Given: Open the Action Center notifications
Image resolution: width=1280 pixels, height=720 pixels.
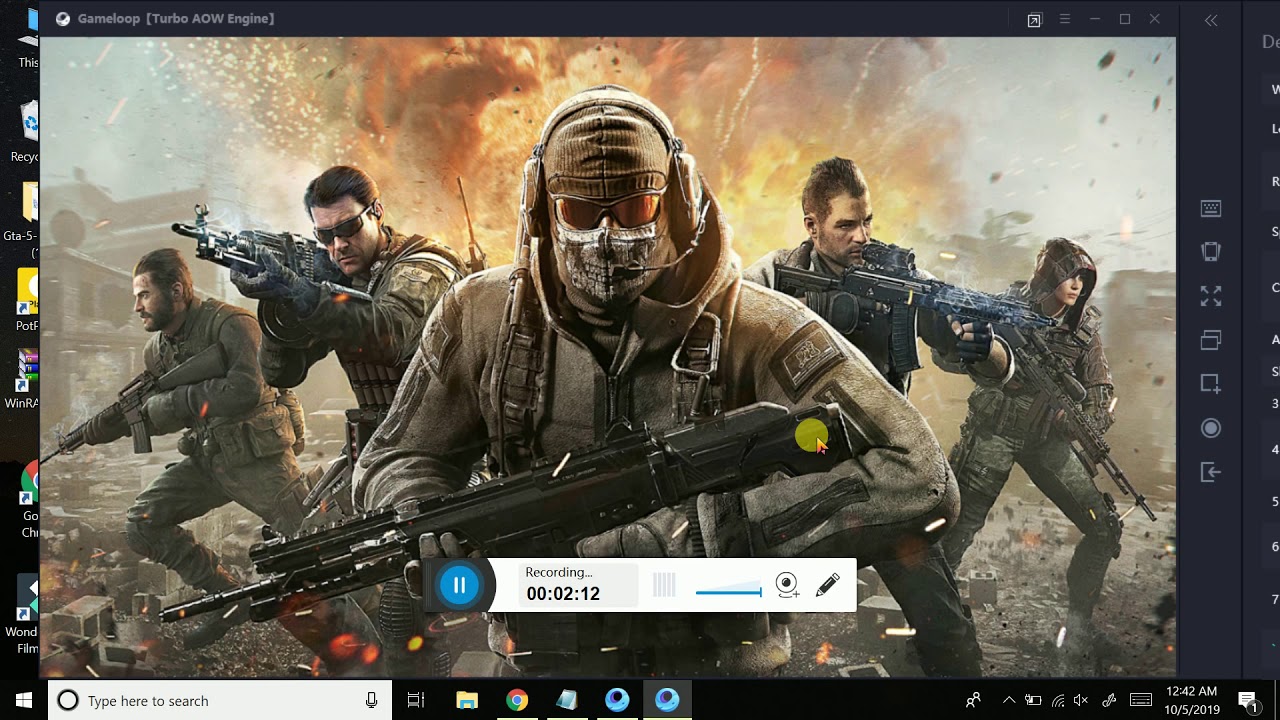Looking at the screenshot, I should click(1248, 701).
